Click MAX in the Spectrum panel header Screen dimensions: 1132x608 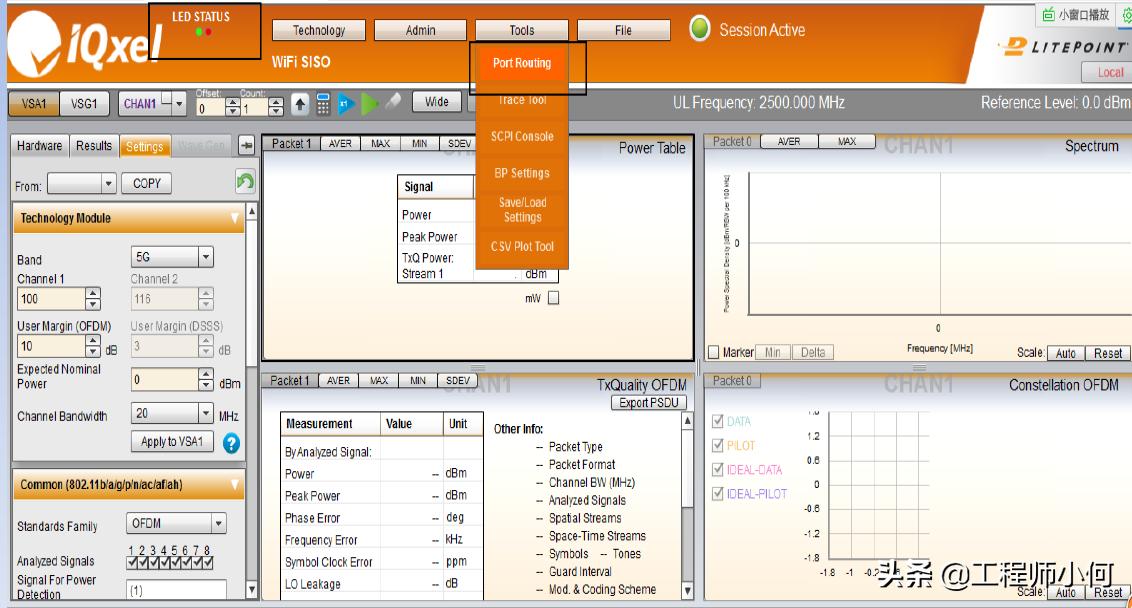click(847, 142)
